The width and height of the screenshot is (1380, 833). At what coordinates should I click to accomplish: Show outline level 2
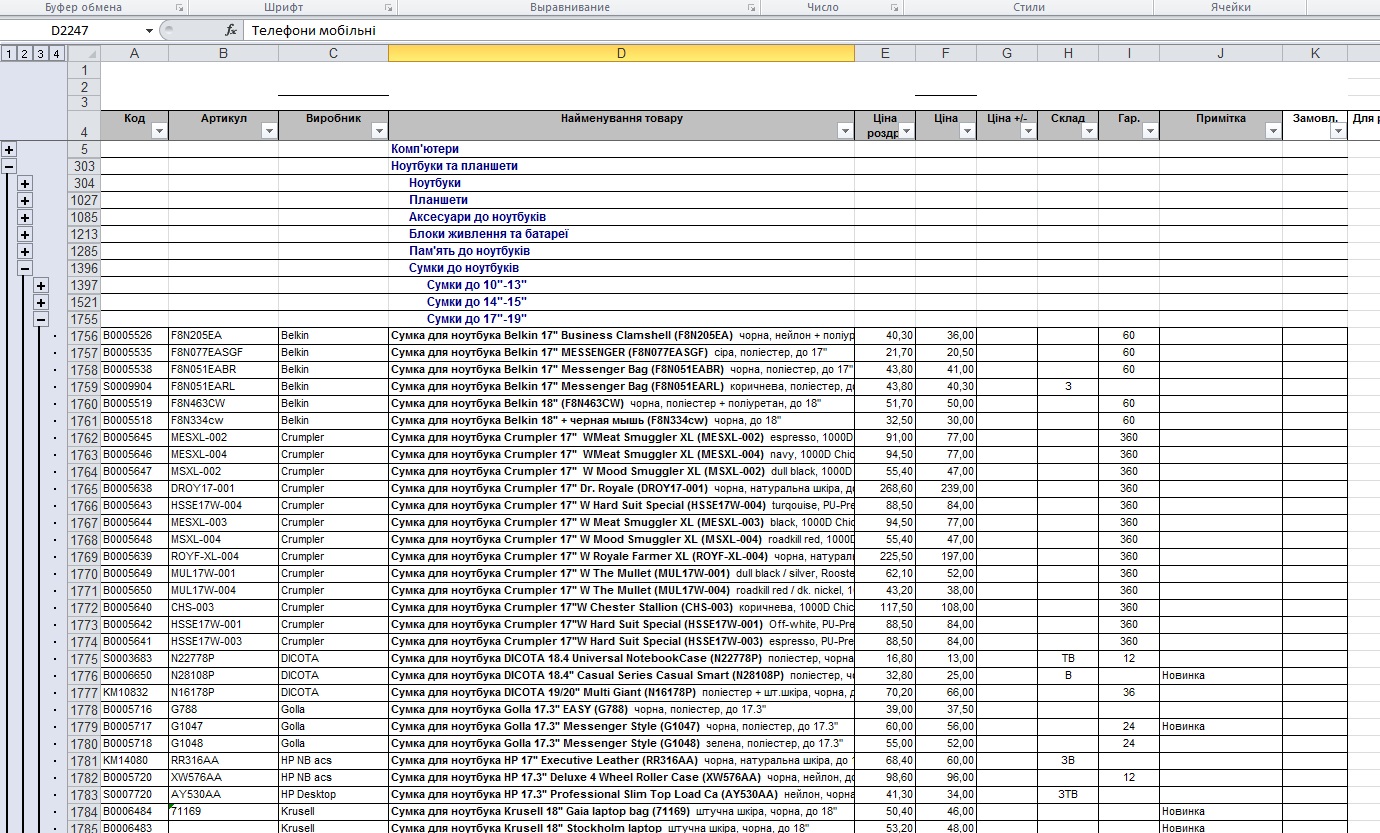click(x=25, y=54)
